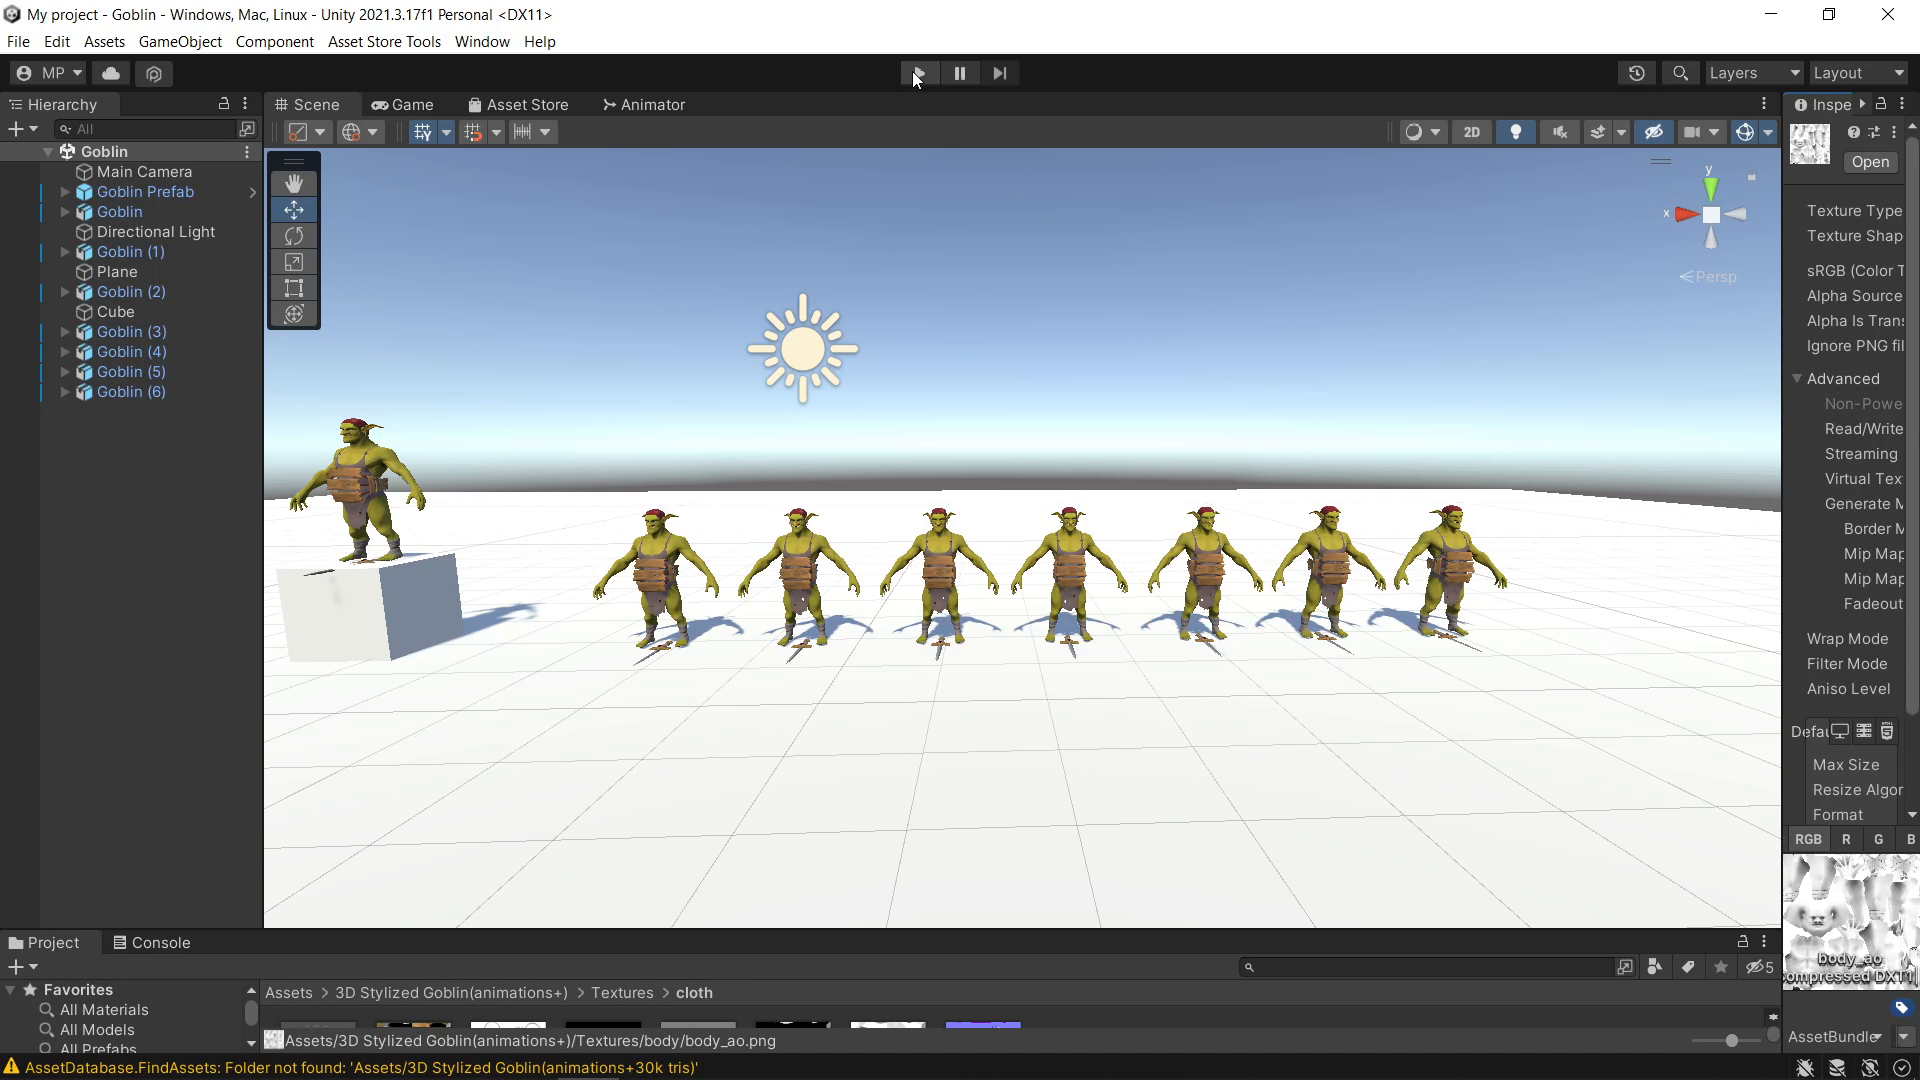This screenshot has height=1080, width=1920.
Task: Switch to the Game tab
Action: click(x=402, y=105)
